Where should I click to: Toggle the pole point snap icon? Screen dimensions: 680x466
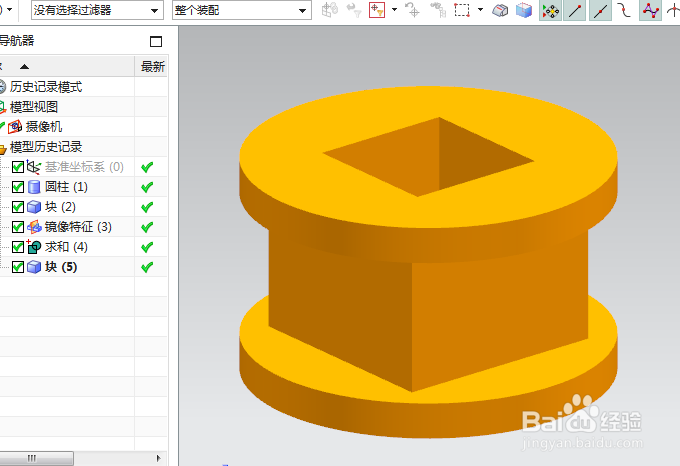point(651,10)
